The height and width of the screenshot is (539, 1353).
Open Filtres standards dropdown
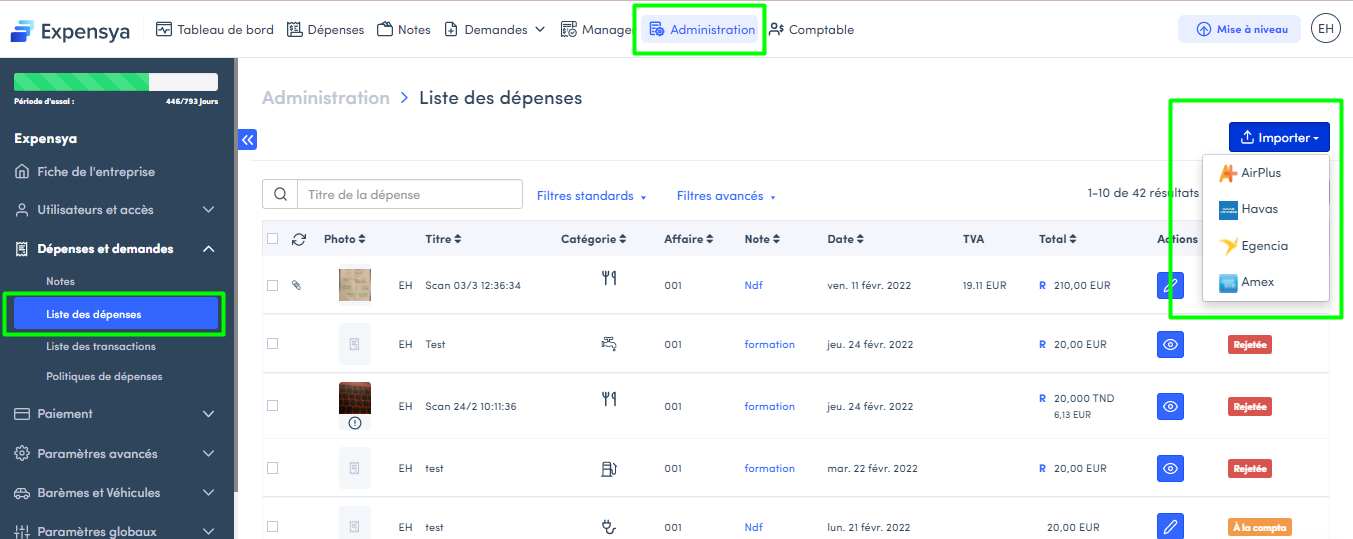592,196
